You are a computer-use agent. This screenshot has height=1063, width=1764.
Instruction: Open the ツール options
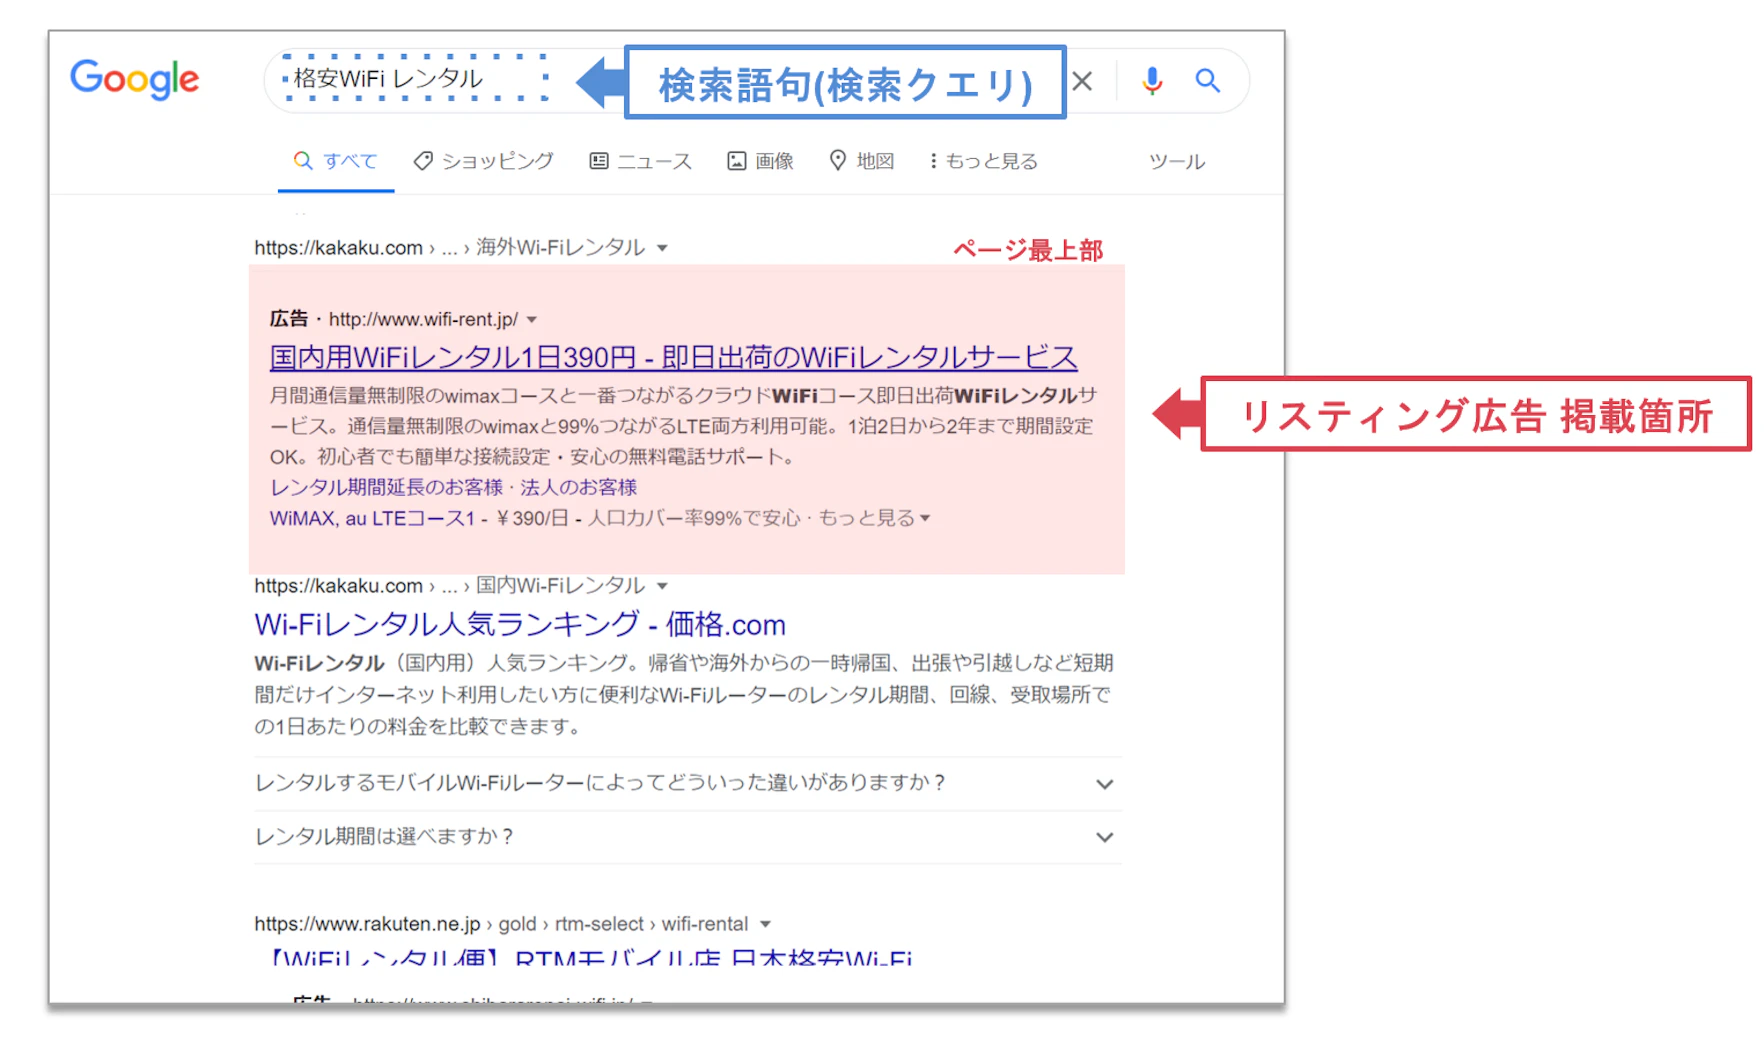[1177, 162]
